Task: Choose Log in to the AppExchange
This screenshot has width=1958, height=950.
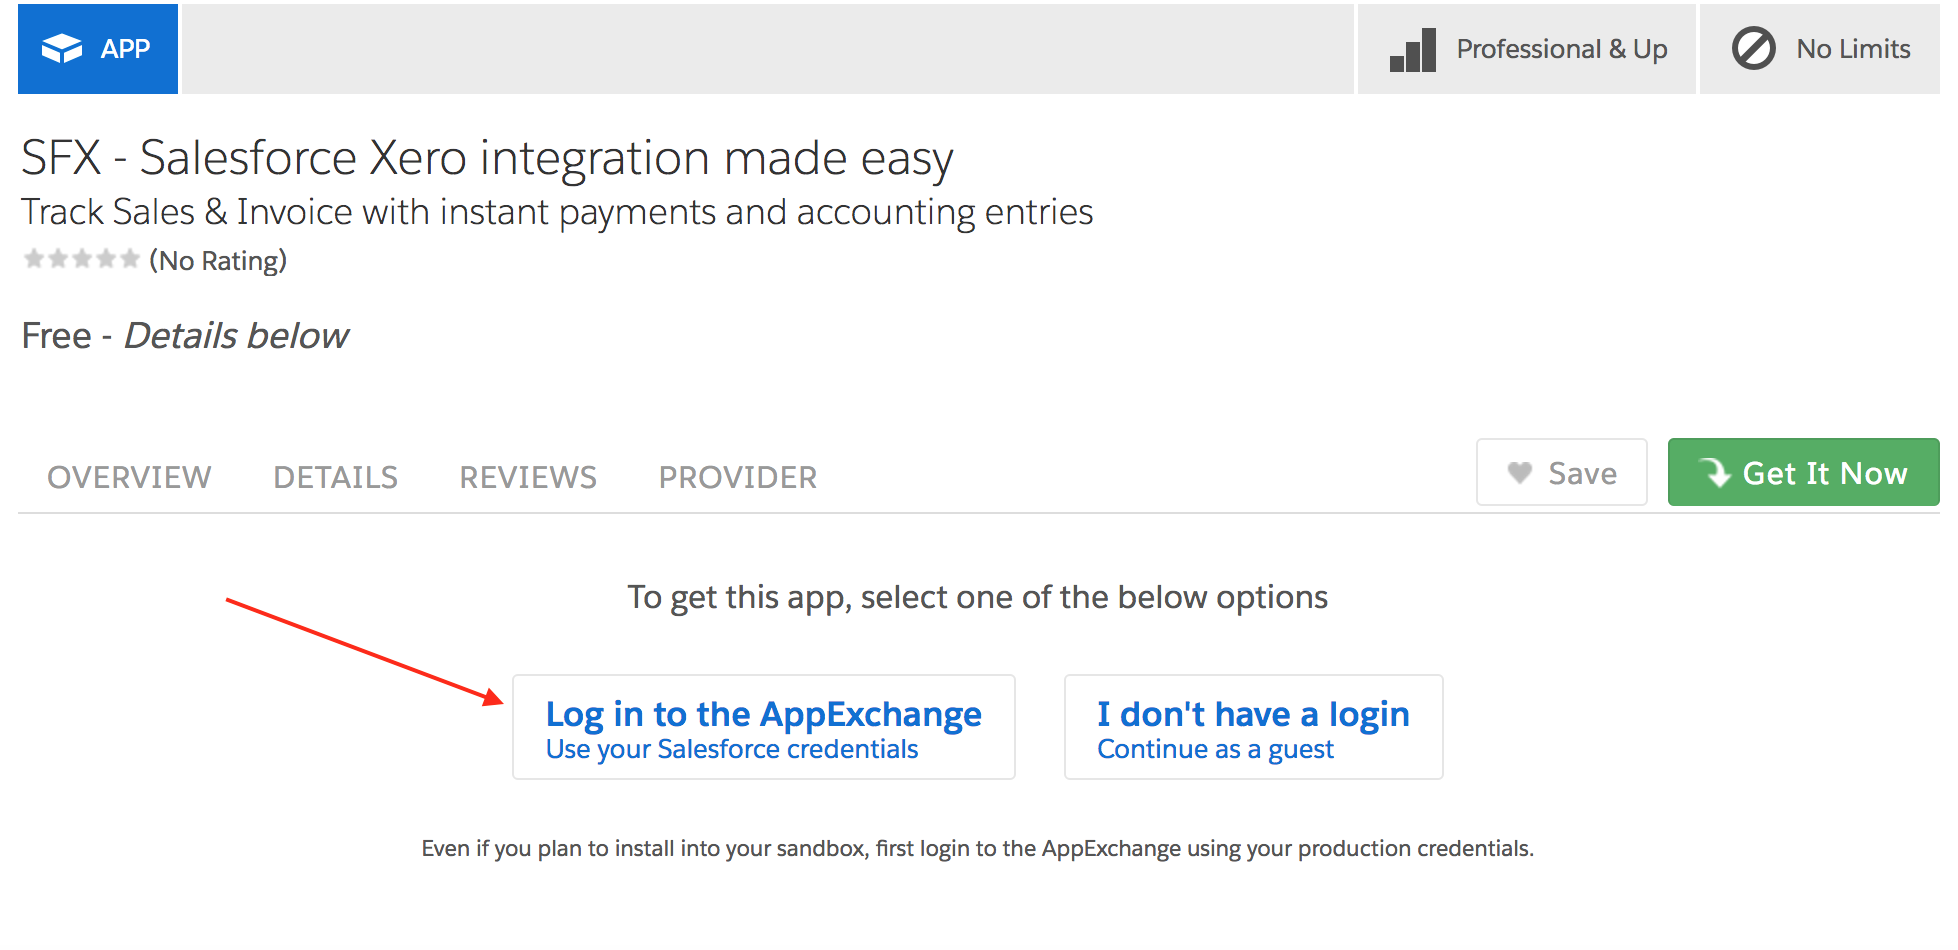Action: (764, 727)
